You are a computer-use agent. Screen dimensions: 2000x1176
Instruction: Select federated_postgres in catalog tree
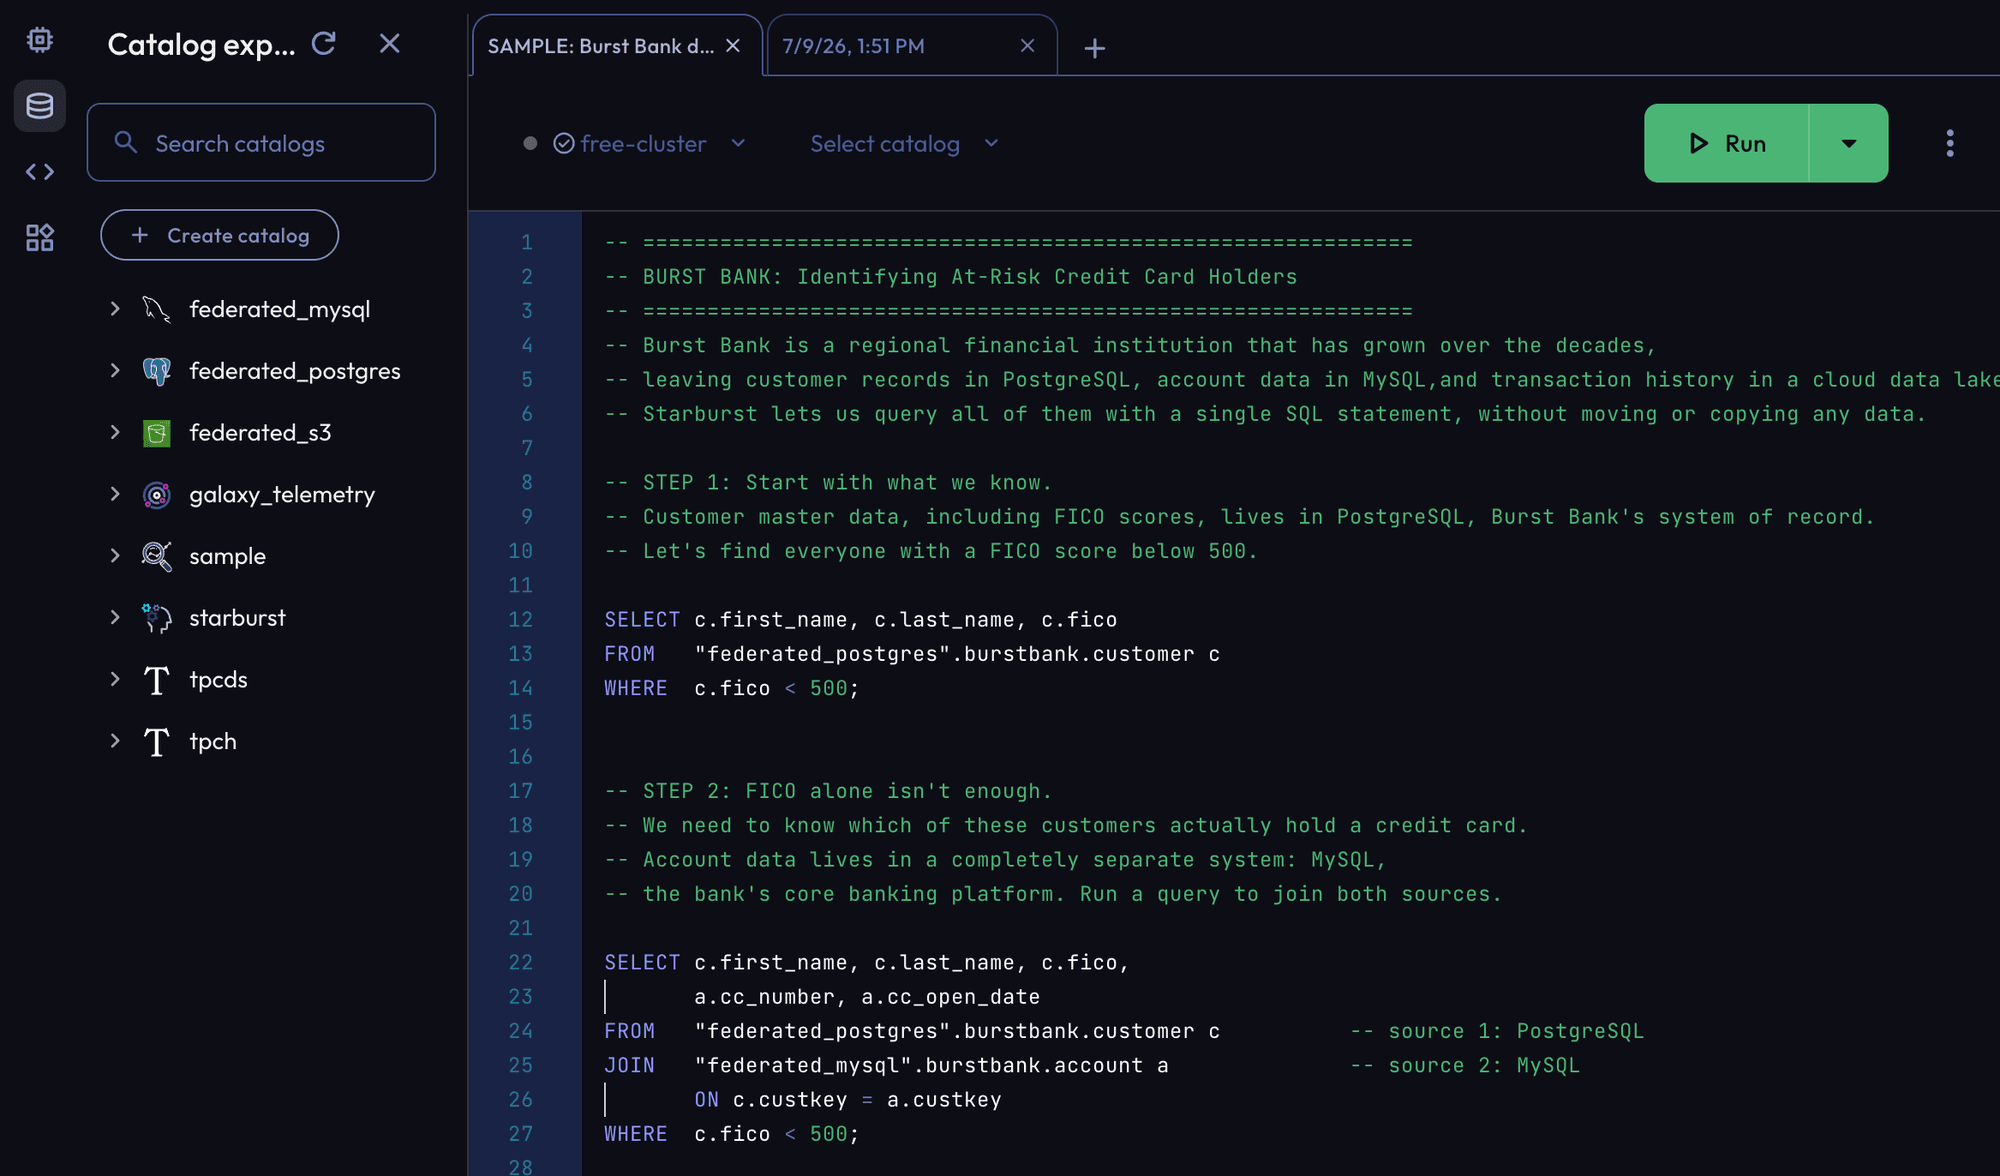(x=295, y=371)
